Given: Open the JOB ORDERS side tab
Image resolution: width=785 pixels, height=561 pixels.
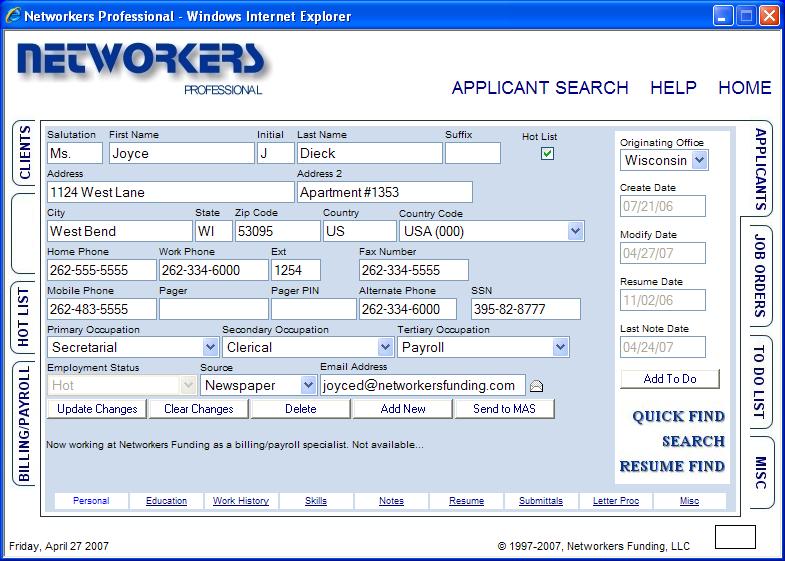Looking at the screenshot, I should [760, 275].
